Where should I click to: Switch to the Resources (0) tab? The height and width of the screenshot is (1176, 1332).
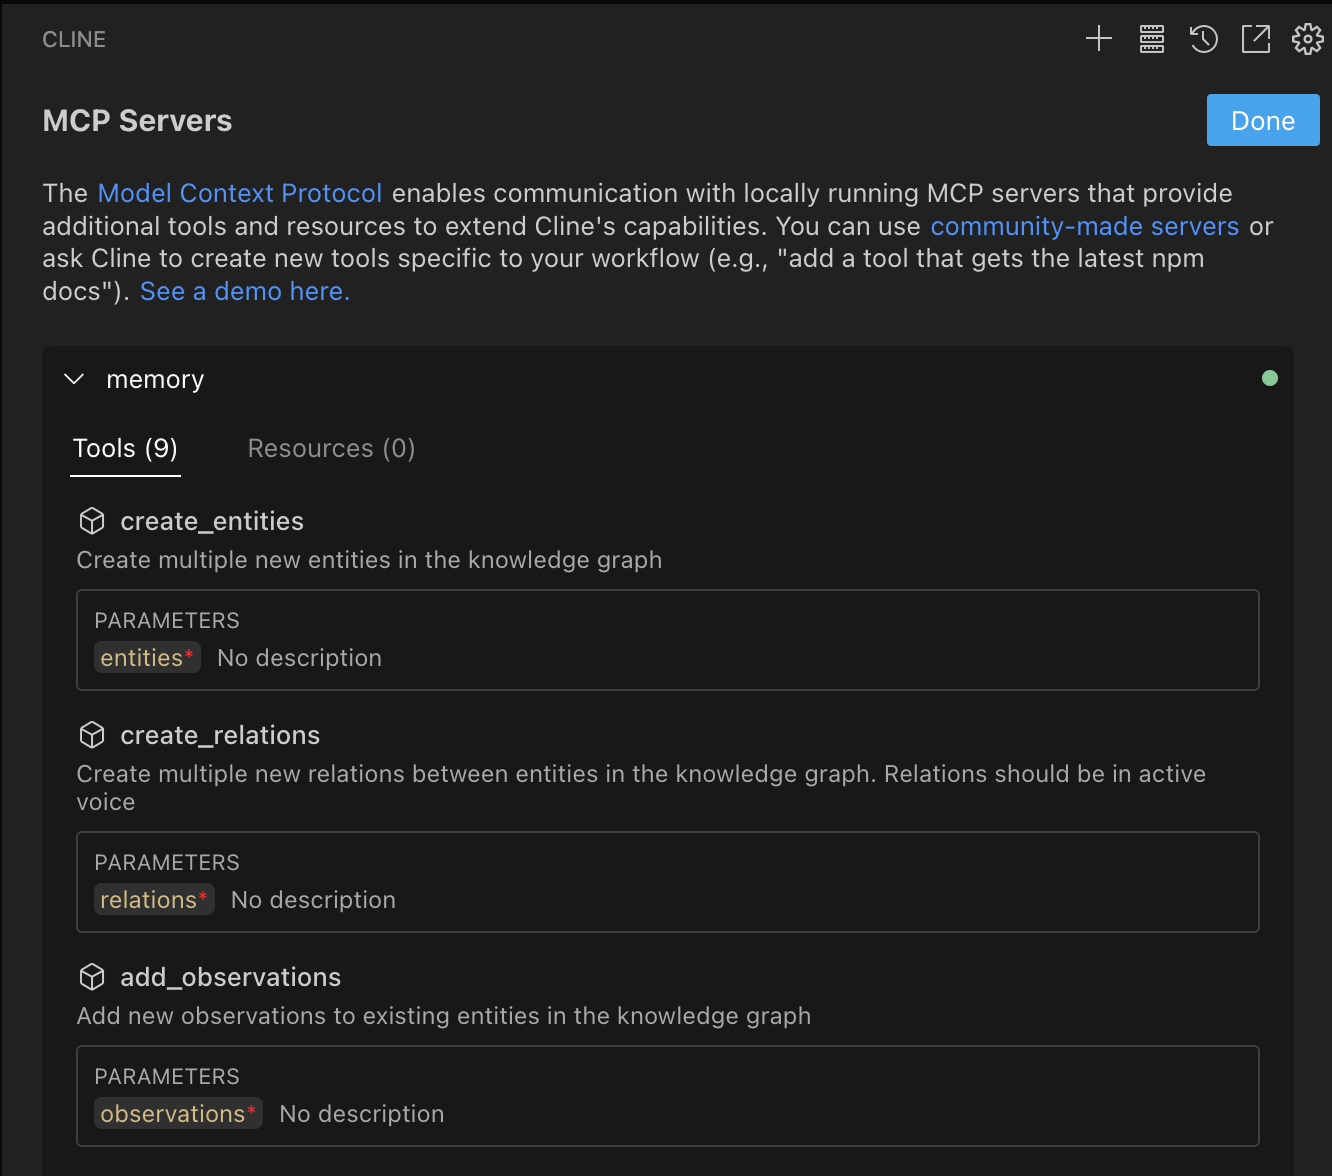coord(331,448)
